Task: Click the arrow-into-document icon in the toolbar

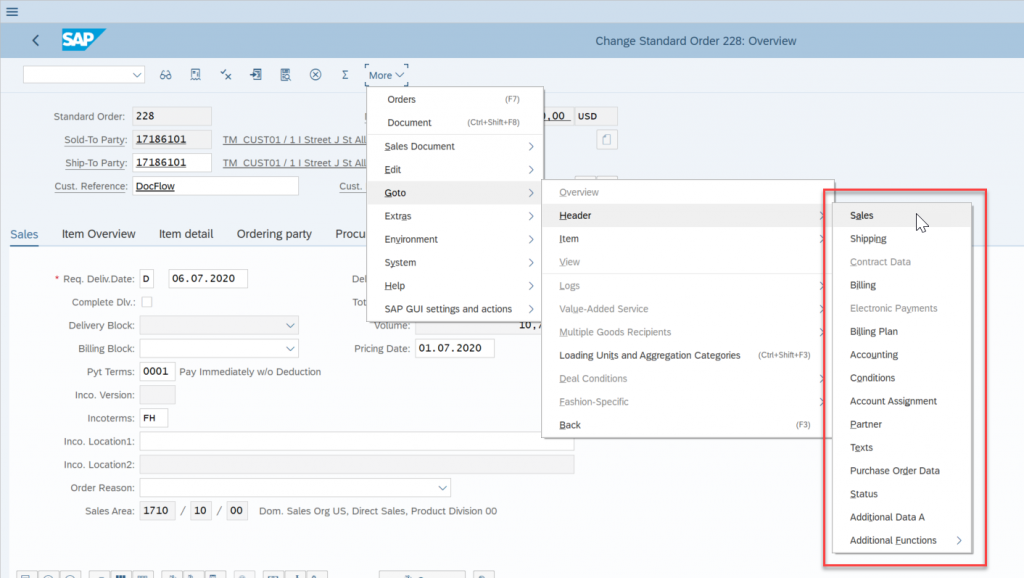Action: pyautogui.click(x=255, y=75)
